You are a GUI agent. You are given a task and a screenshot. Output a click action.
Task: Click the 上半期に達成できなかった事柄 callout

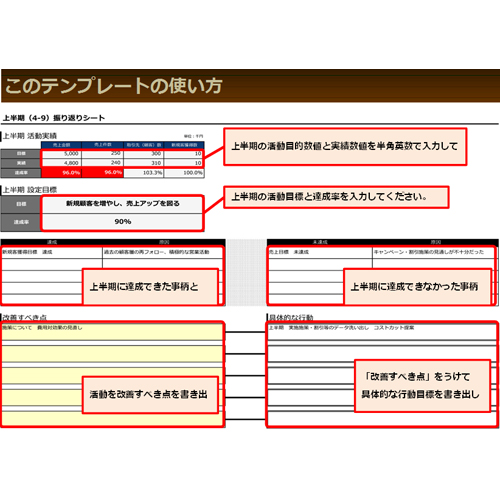tap(418, 287)
